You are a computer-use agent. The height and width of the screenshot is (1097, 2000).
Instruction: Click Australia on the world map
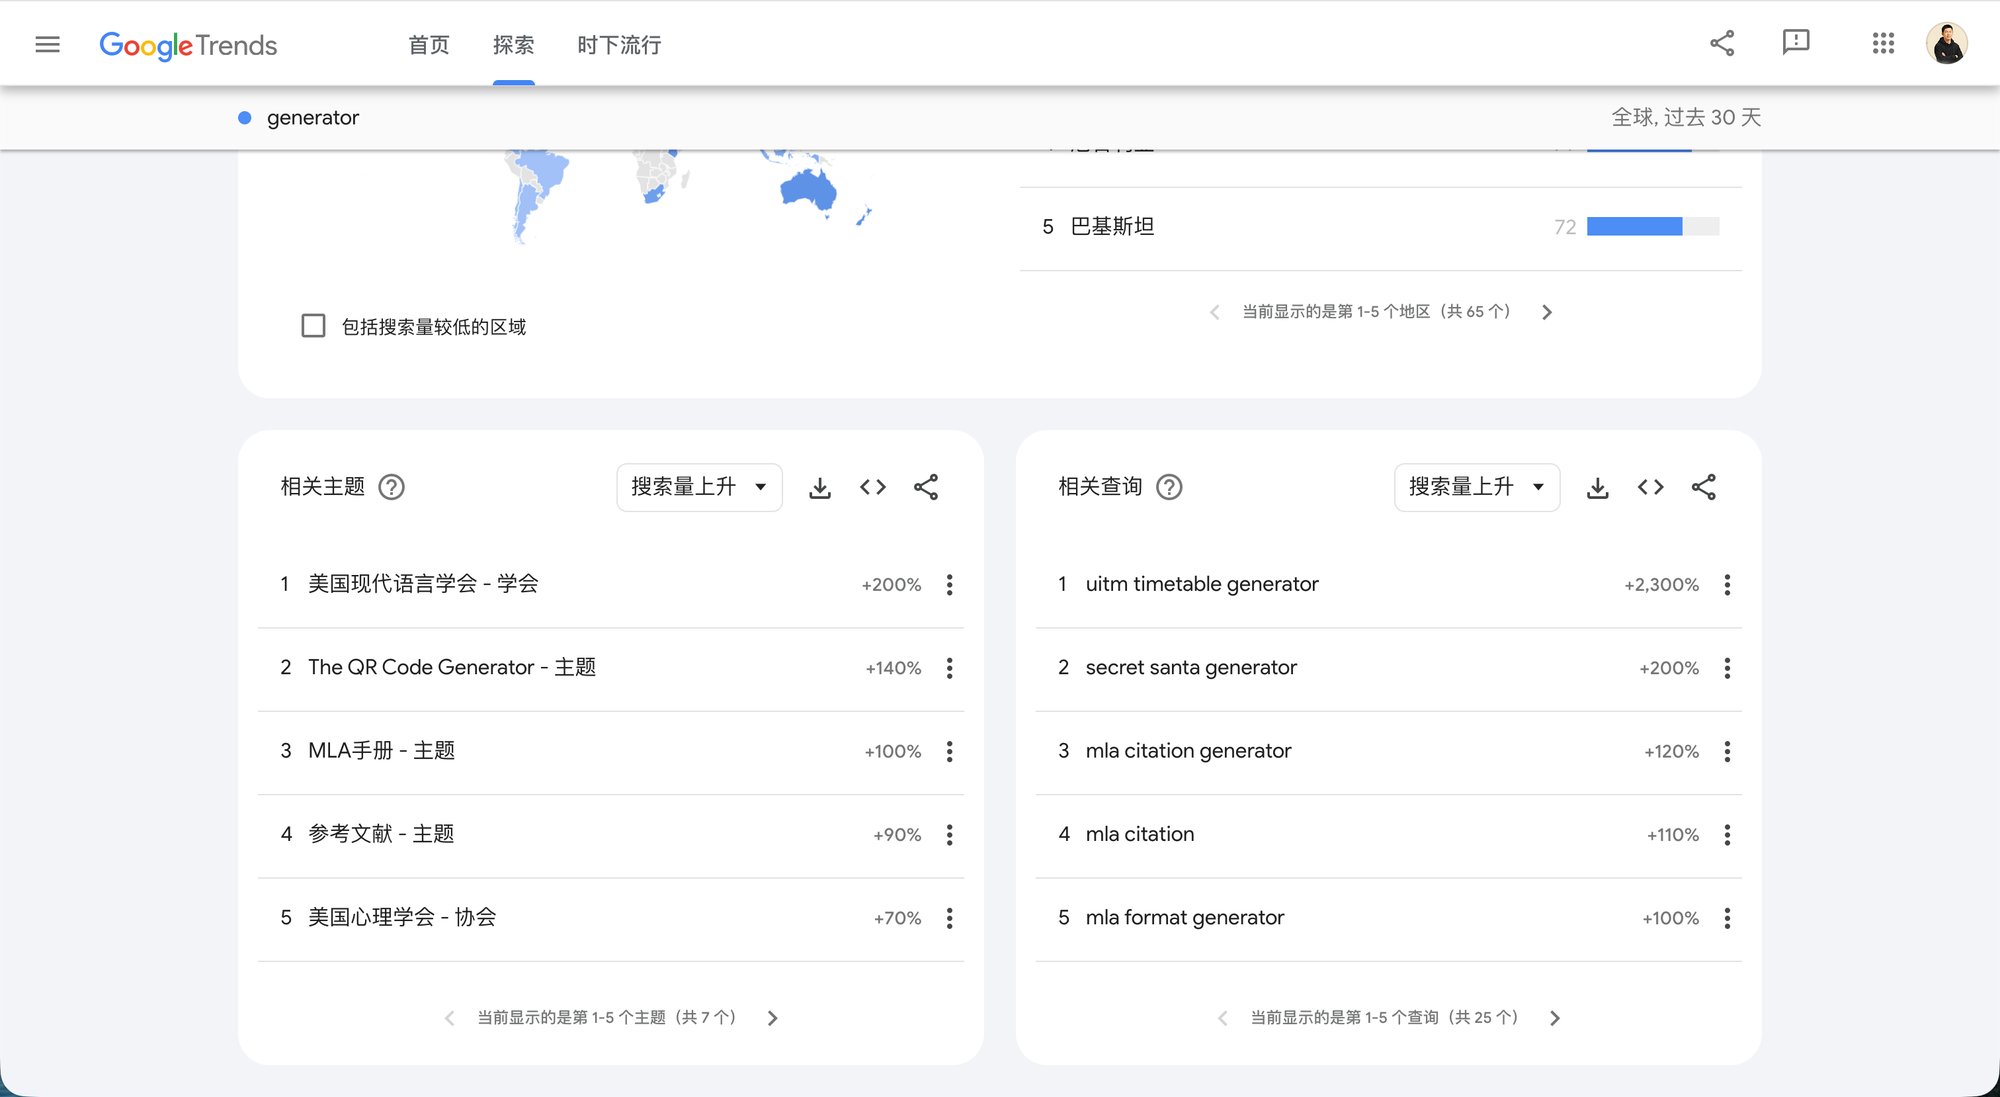pos(808,189)
